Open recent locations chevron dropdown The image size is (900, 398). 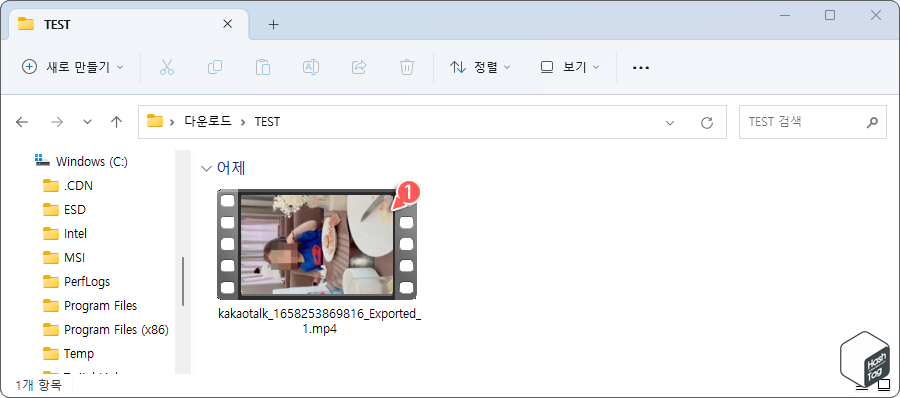87,122
